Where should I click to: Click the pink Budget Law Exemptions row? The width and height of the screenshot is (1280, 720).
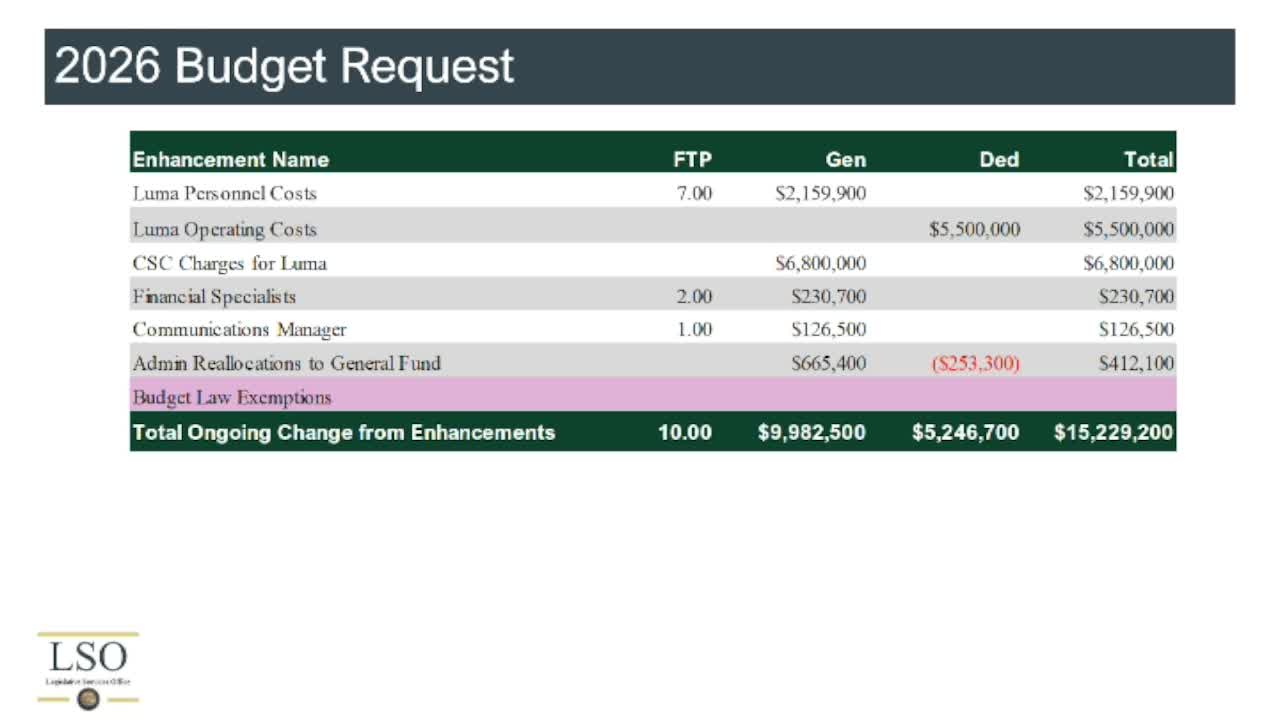(x=653, y=396)
